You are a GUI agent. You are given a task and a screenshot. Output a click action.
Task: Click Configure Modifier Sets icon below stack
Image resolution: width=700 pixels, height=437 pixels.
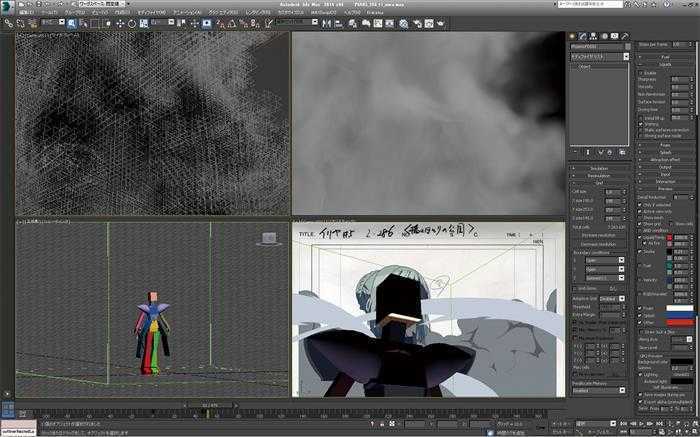click(x=622, y=152)
